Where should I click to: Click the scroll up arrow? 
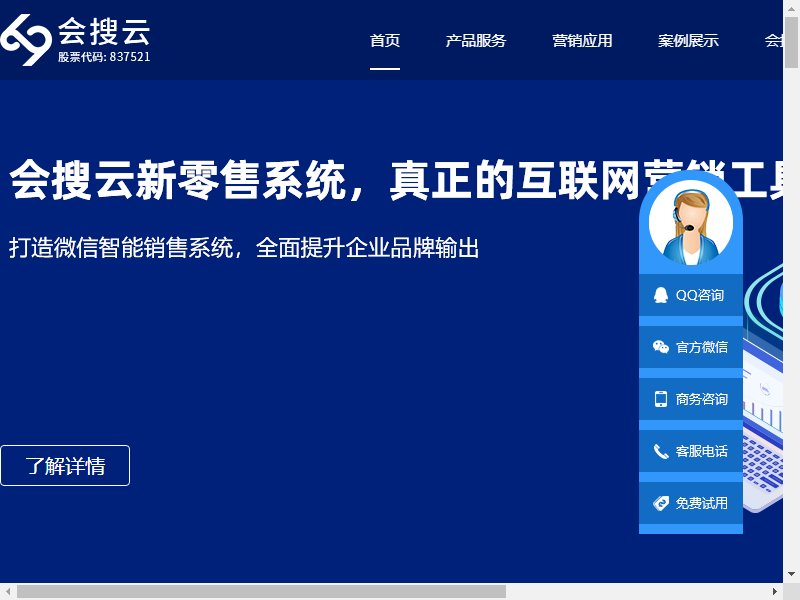pos(791,8)
